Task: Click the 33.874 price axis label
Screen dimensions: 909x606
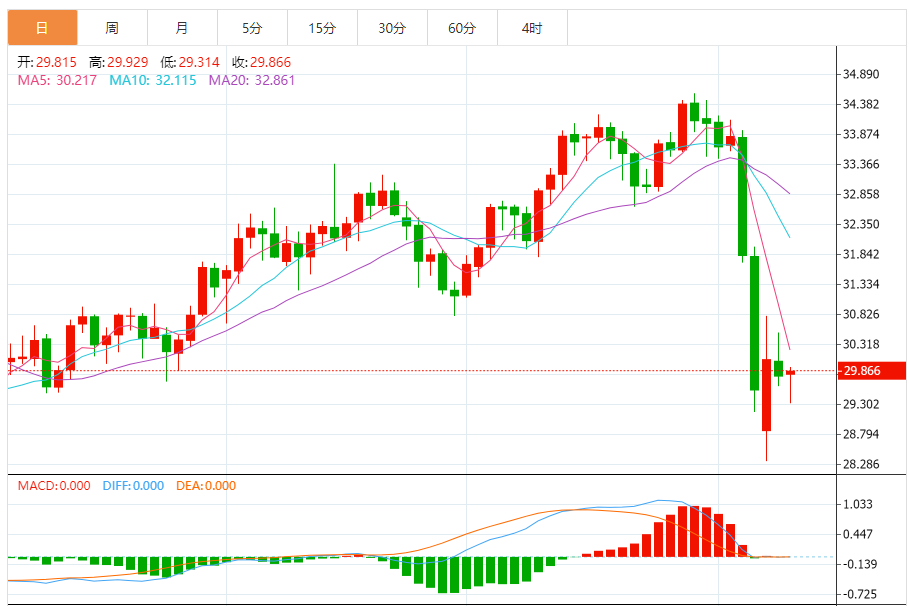Action: pos(861,135)
